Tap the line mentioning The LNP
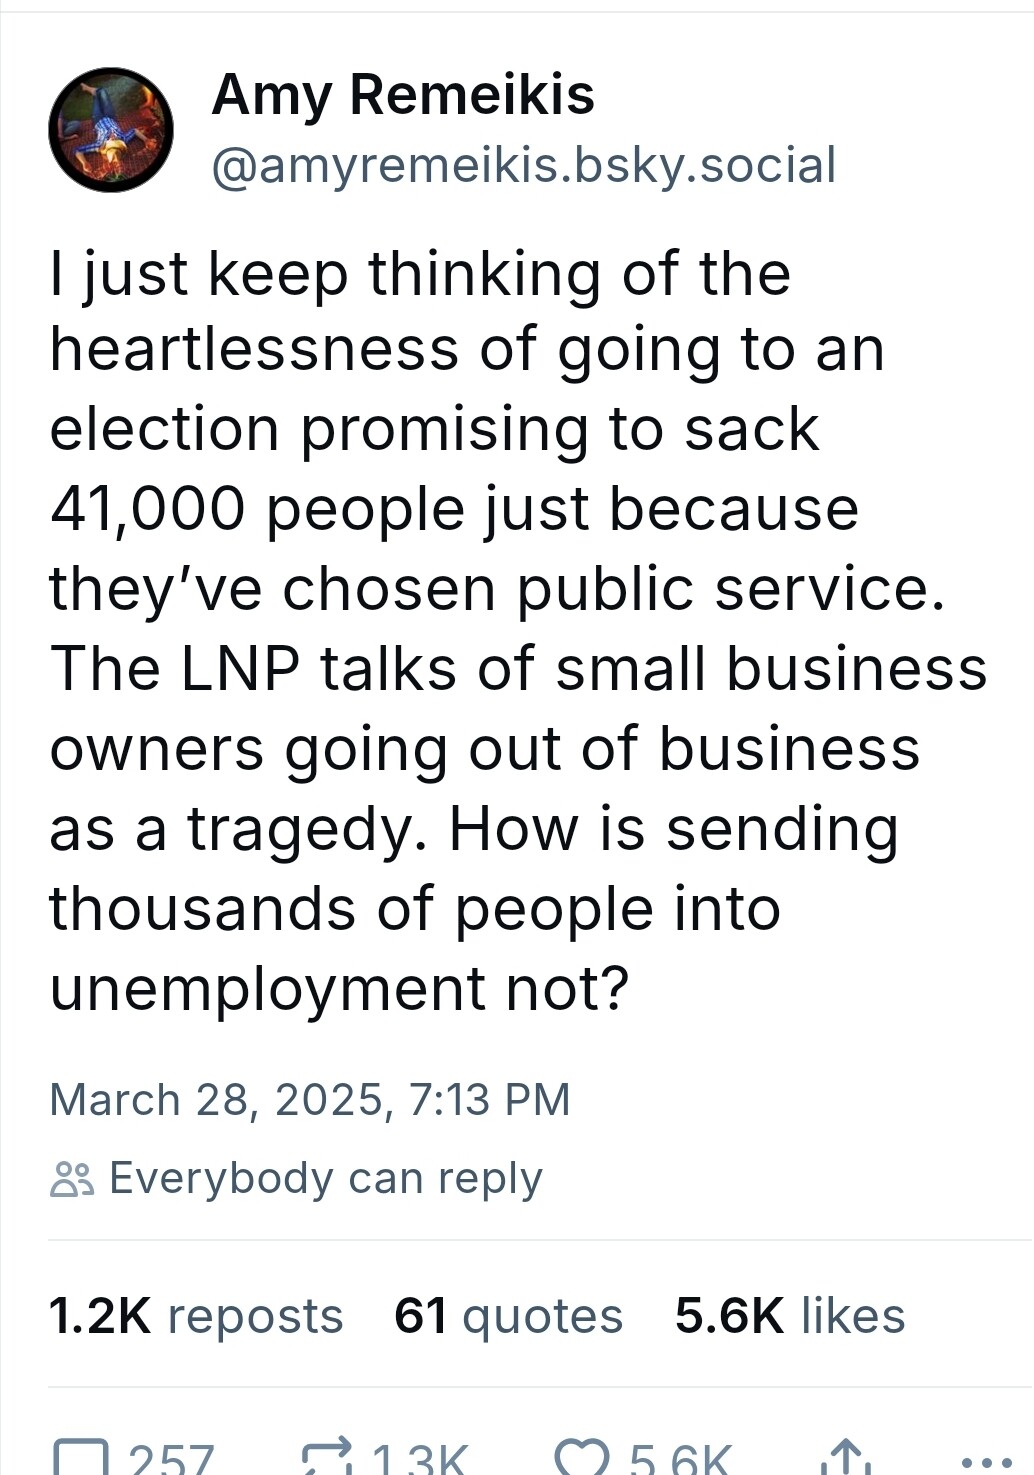 518,669
